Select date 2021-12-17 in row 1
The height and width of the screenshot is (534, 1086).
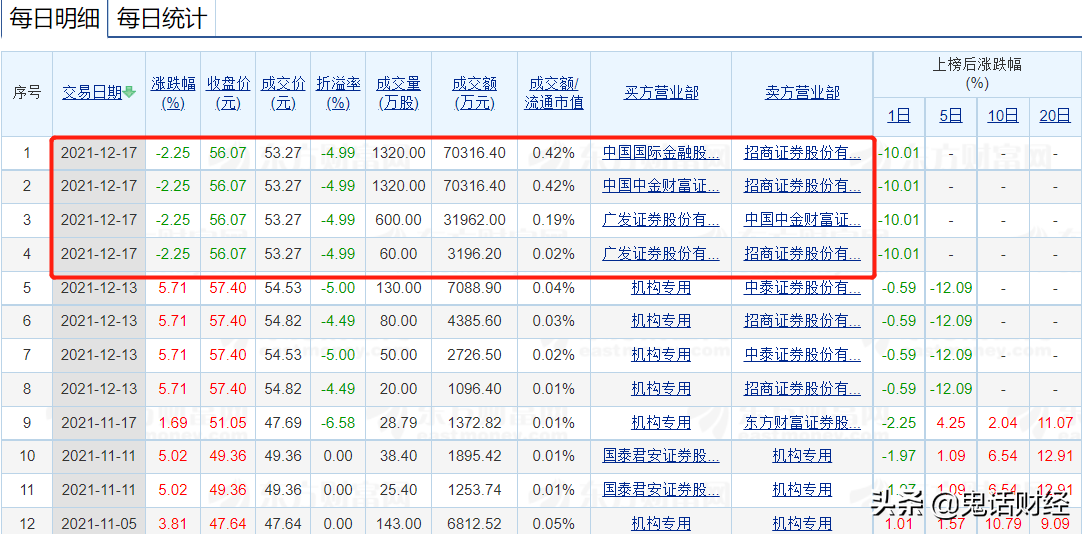pyautogui.click(x=99, y=152)
